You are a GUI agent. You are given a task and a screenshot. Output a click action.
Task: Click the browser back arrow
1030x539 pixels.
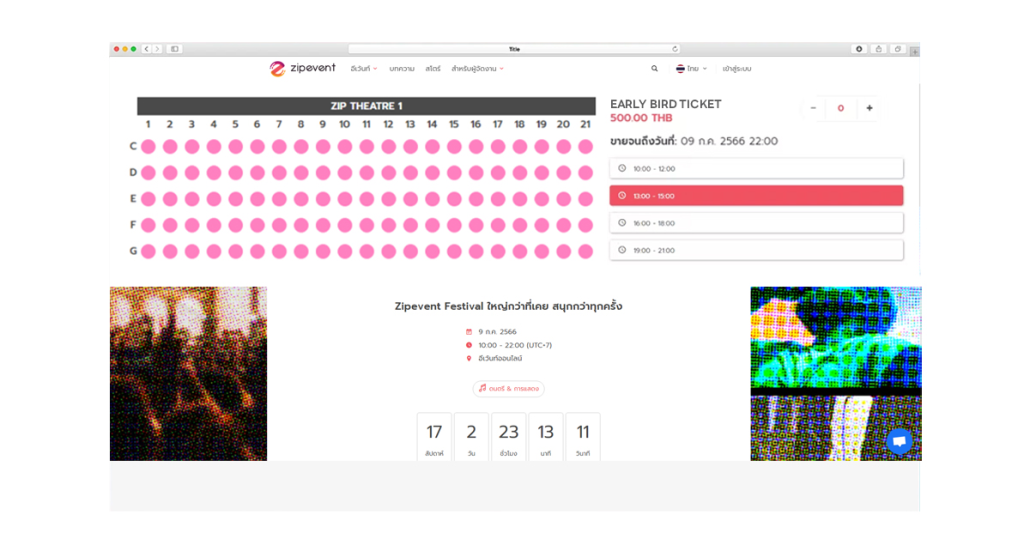[x=146, y=49]
